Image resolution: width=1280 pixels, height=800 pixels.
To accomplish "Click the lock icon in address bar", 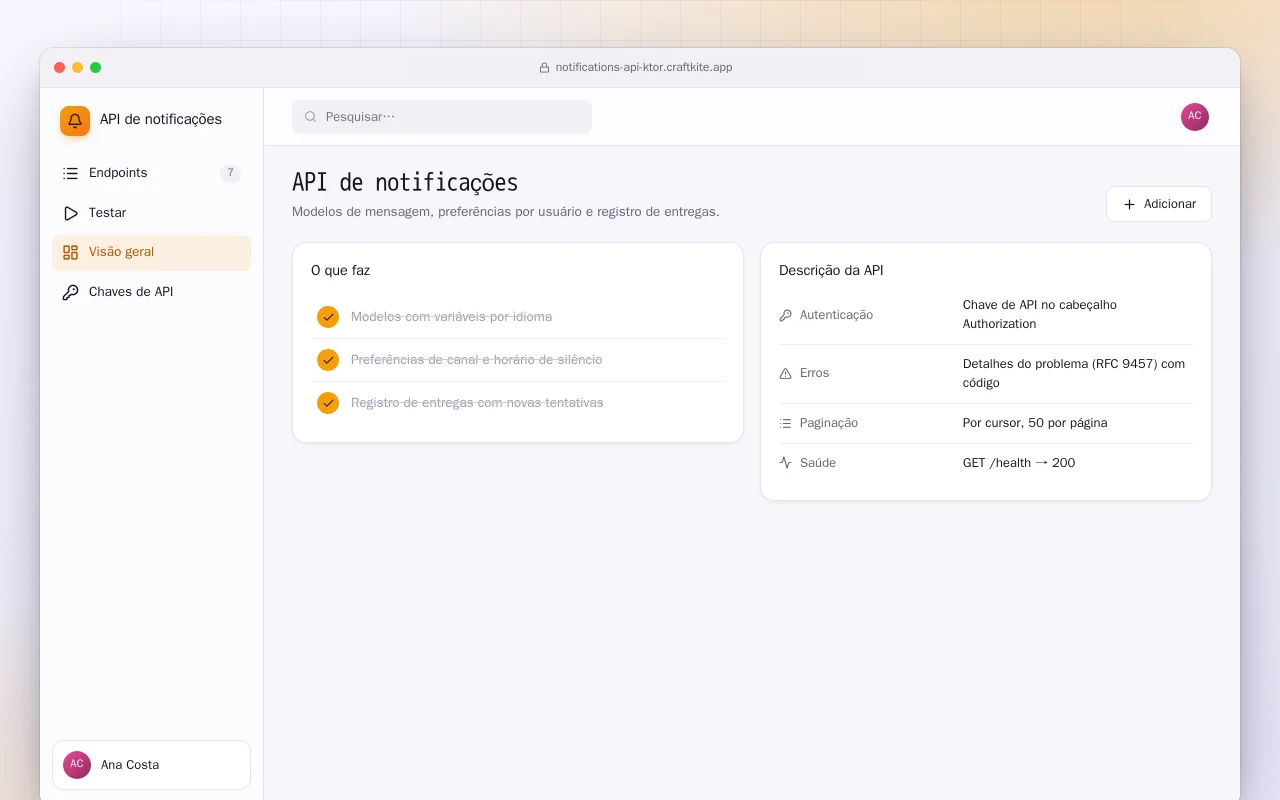I will 544,68.
